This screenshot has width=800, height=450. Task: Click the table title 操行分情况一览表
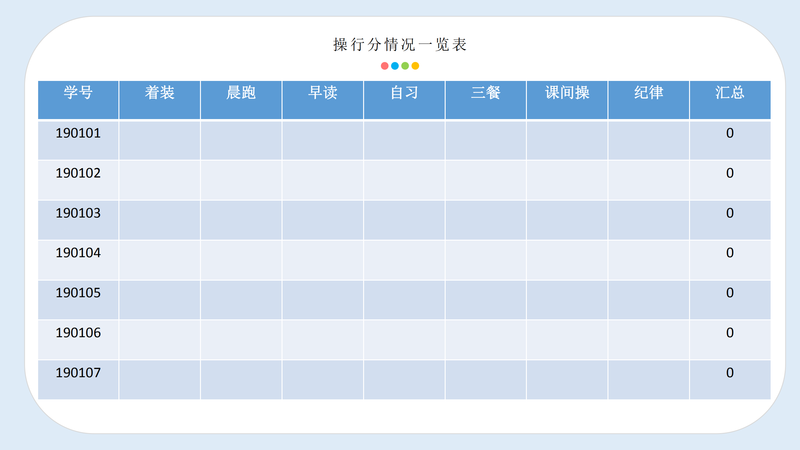click(x=400, y=44)
